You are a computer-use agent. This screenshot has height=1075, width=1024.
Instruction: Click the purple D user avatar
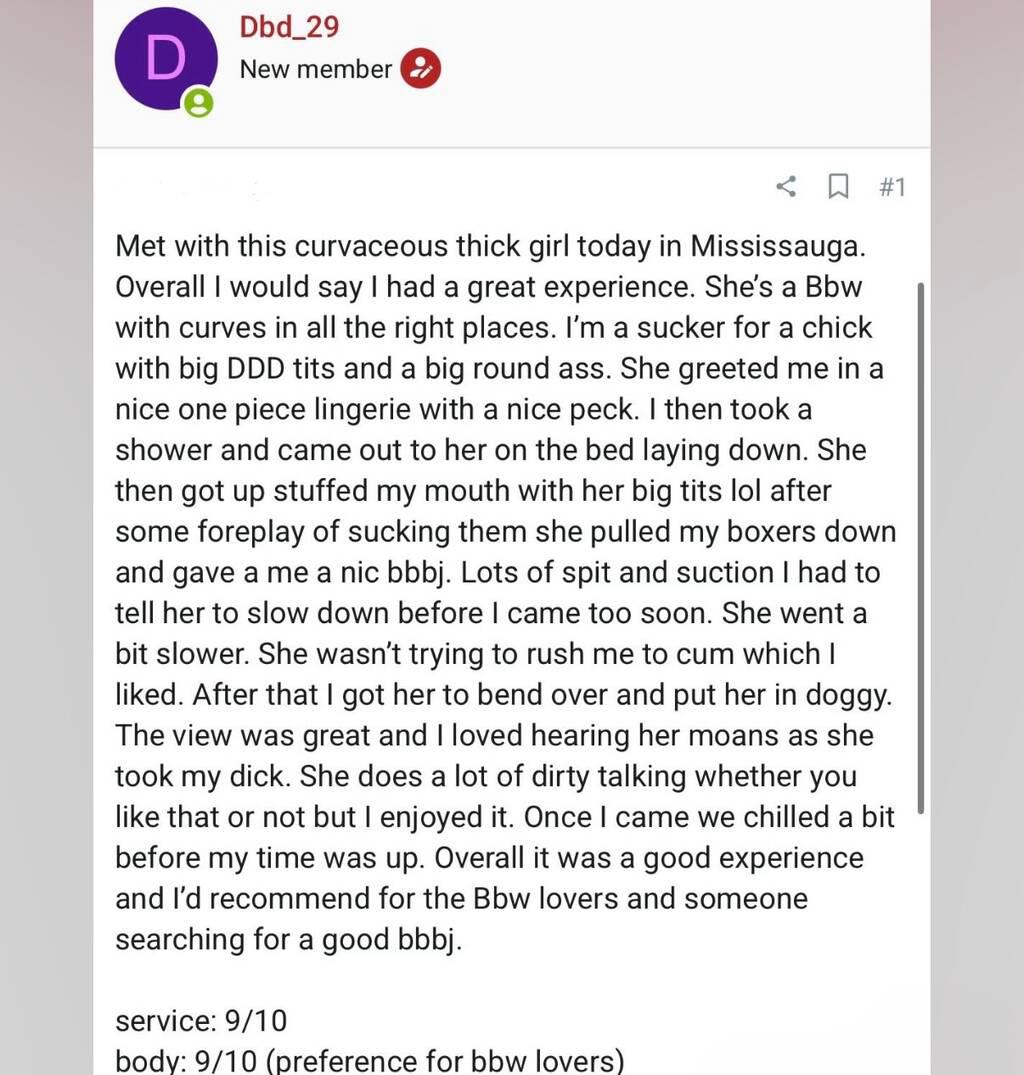point(165,60)
